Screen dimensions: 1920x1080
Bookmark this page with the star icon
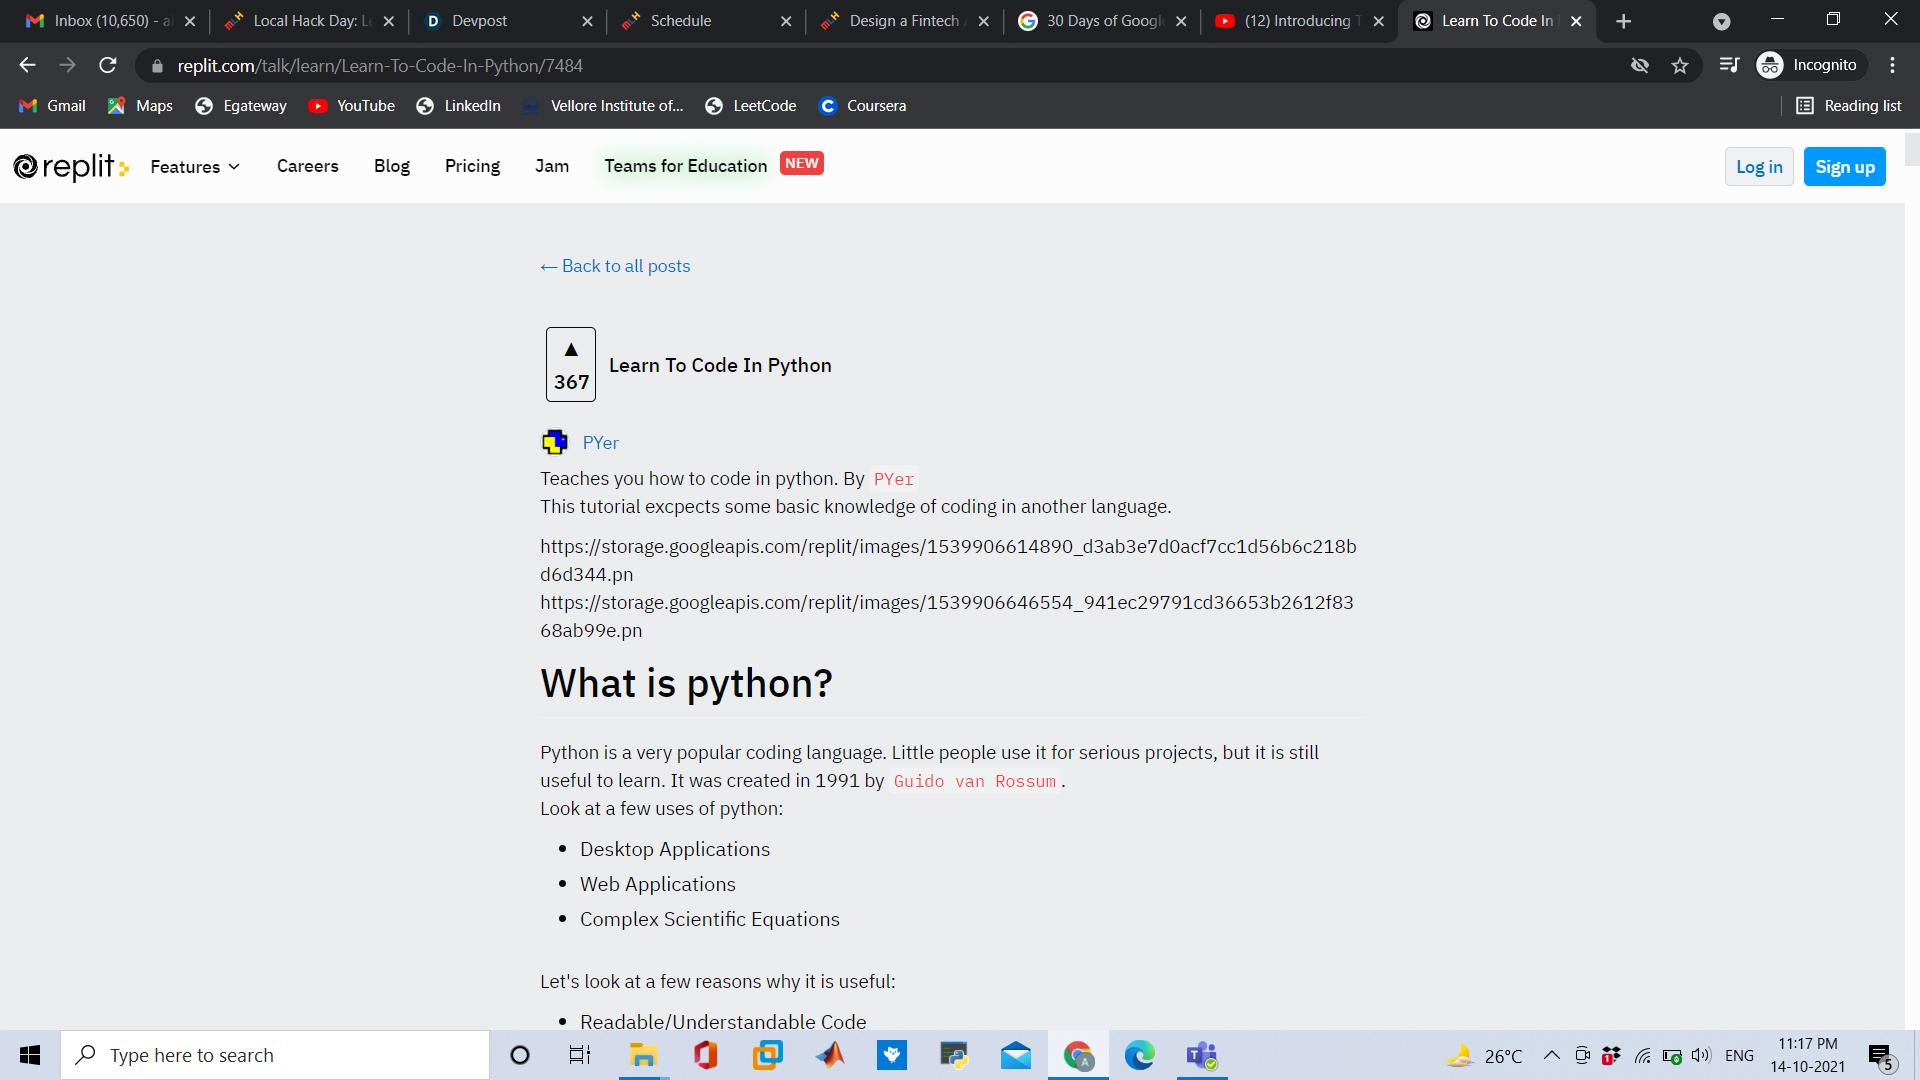point(1680,66)
